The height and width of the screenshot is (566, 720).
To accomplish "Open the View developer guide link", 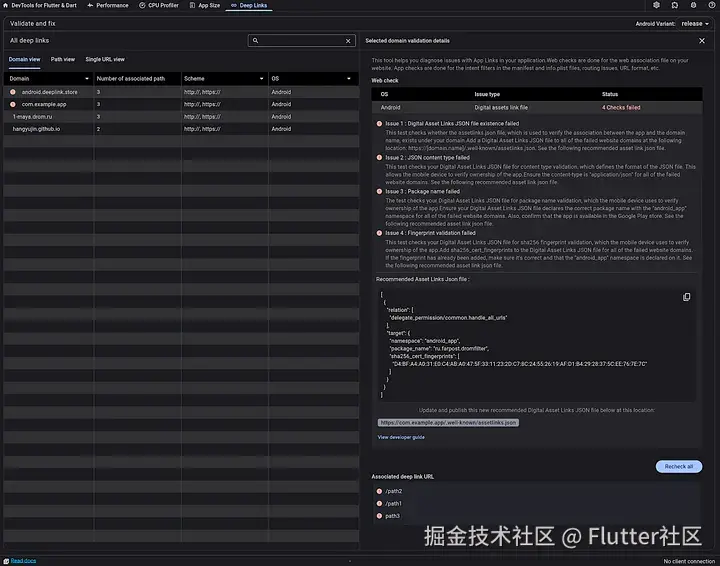I will coord(401,437).
